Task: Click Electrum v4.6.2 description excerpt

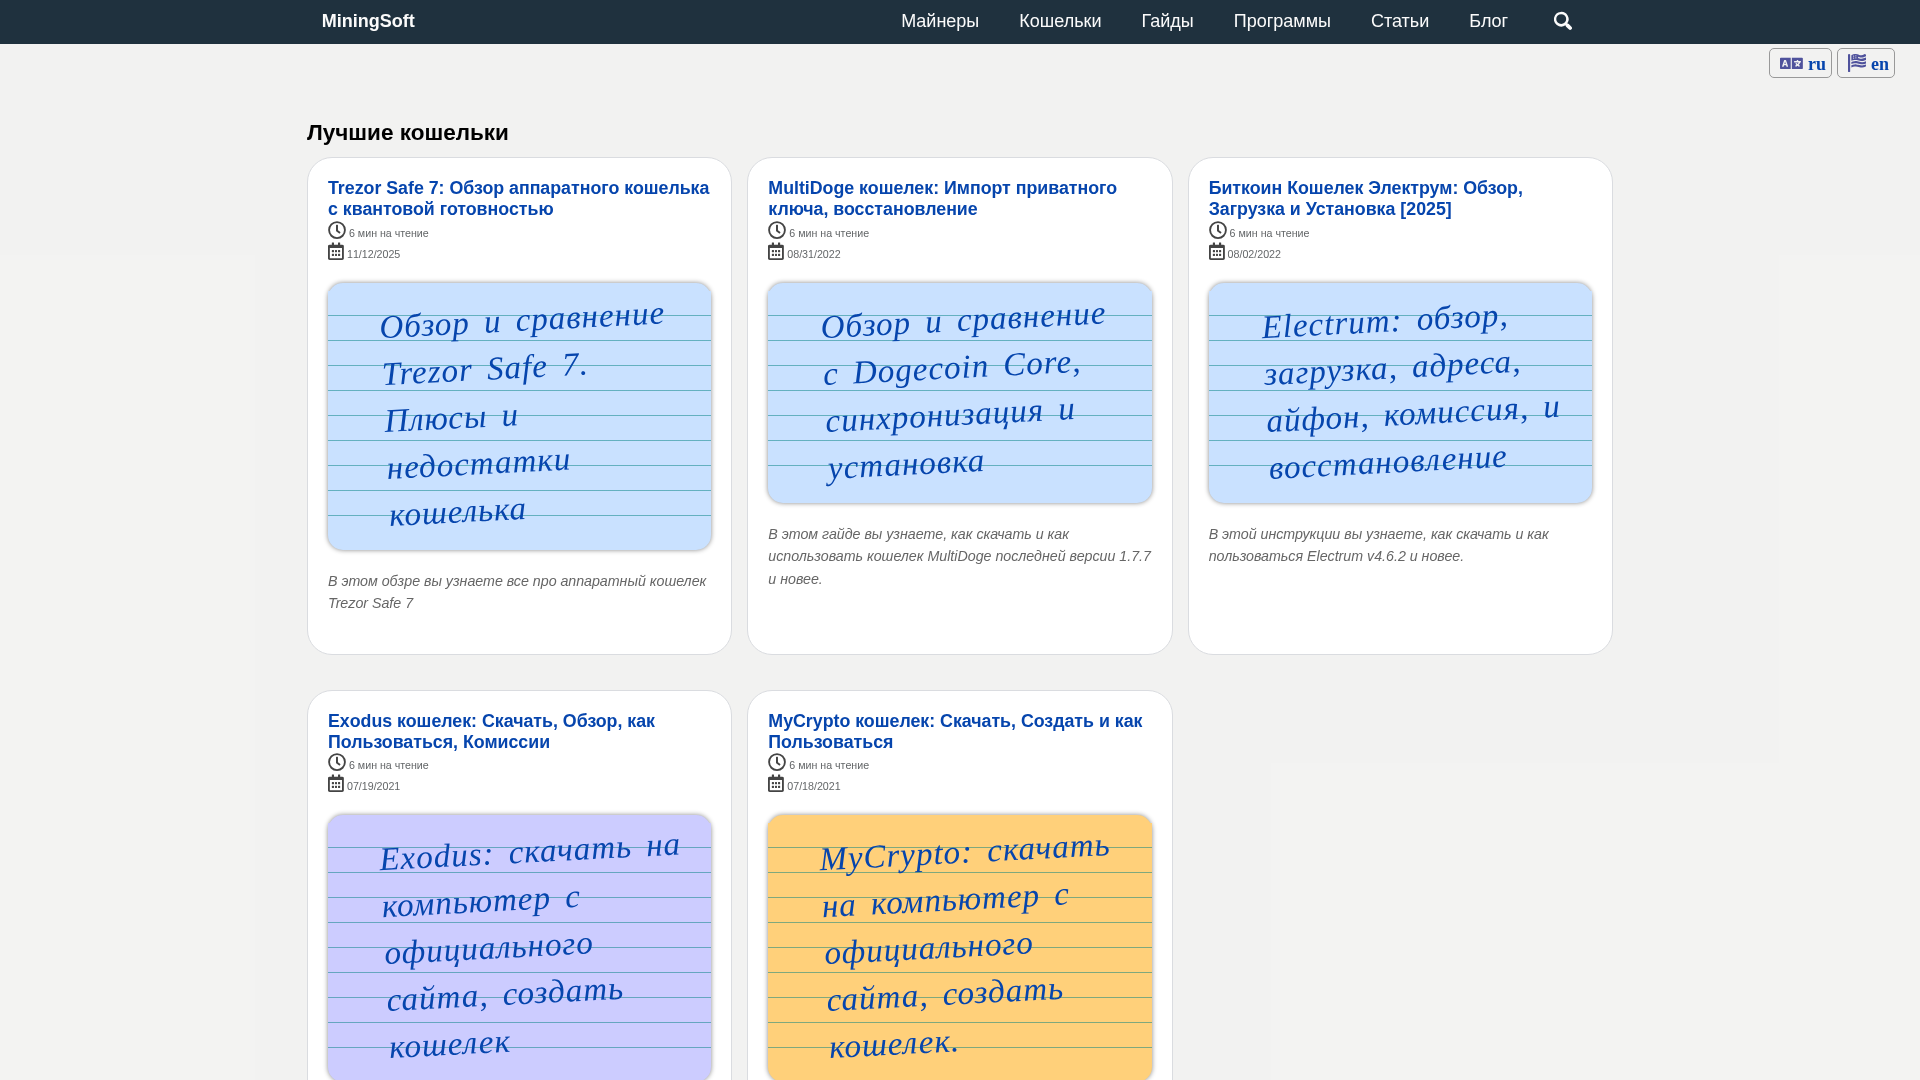Action: click(x=1378, y=545)
